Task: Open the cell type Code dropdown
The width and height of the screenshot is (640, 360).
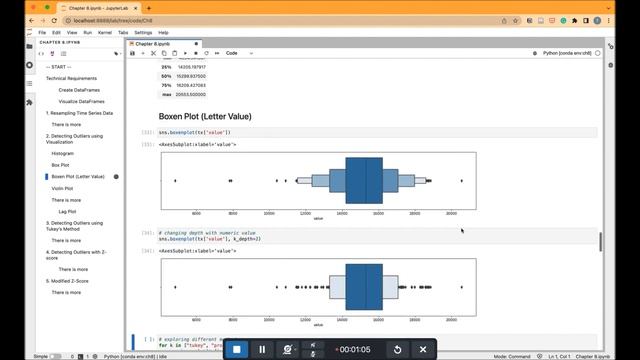Action: pyautogui.click(x=240, y=53)
